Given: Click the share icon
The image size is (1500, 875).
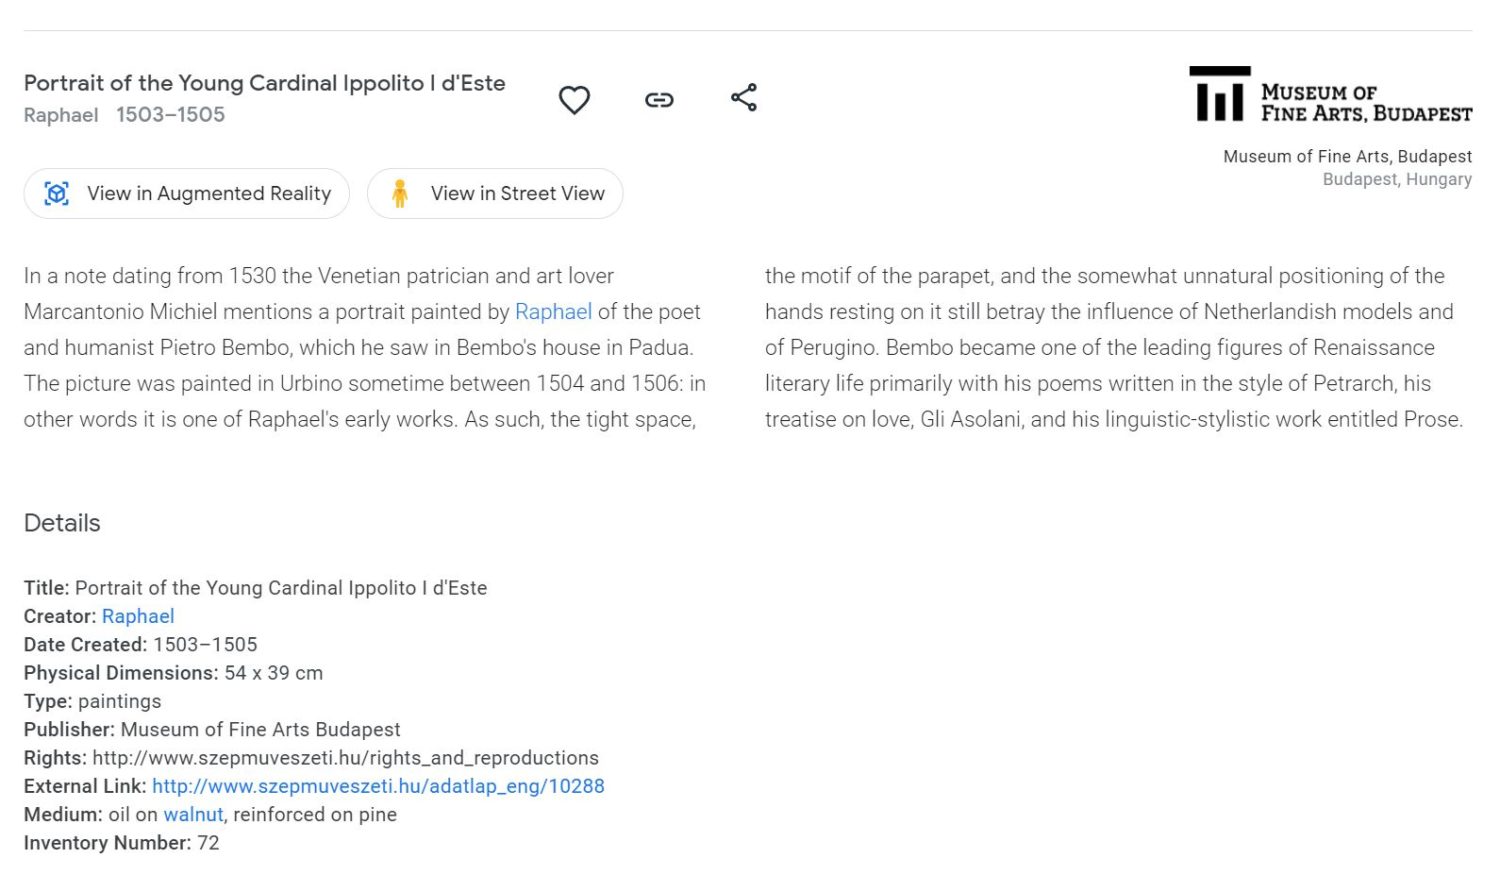Looking at the screenshot, I should [744, 97].
